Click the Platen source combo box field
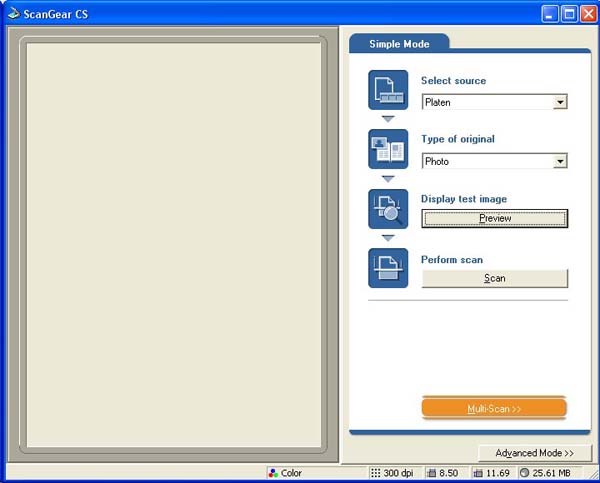Screen dimensions: 600x483 494,102
